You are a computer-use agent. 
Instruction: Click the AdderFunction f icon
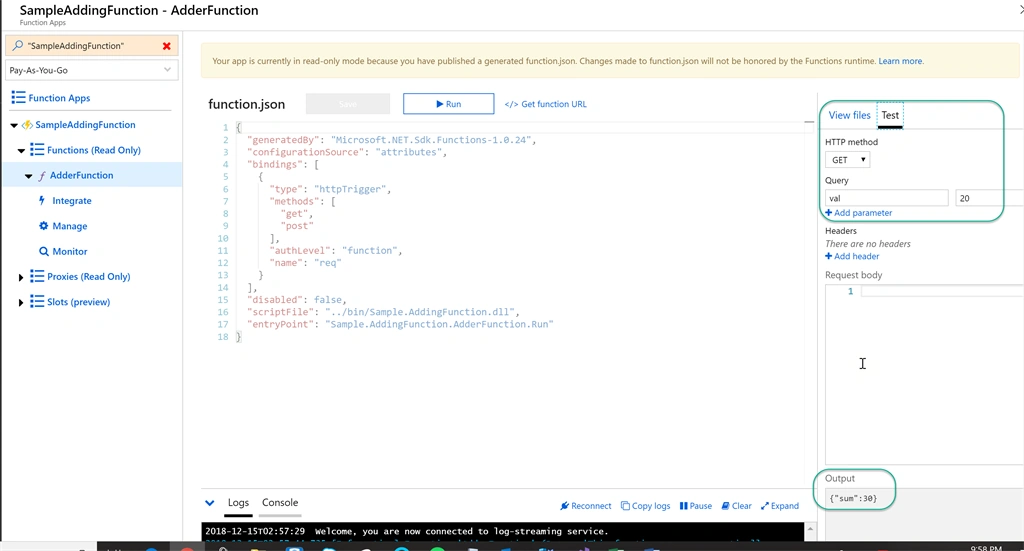(42, 176)
